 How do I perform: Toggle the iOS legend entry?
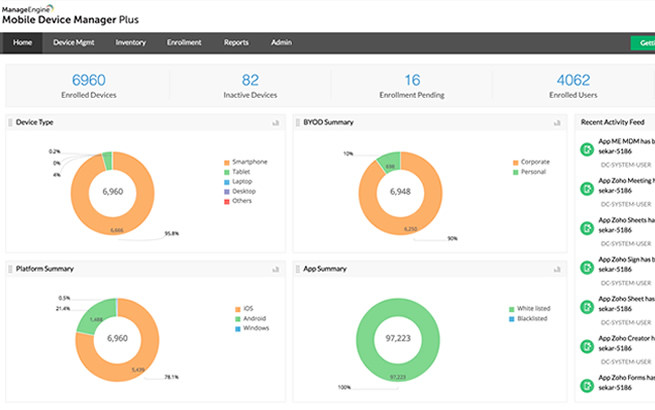pos(244,309)
